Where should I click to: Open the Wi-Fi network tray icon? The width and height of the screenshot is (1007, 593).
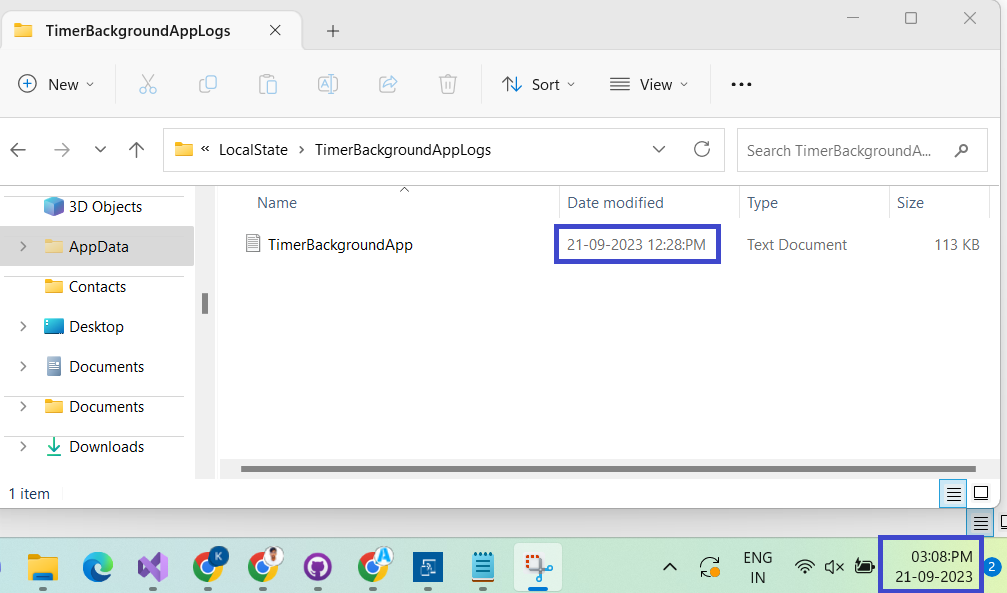tap(804, 567)
